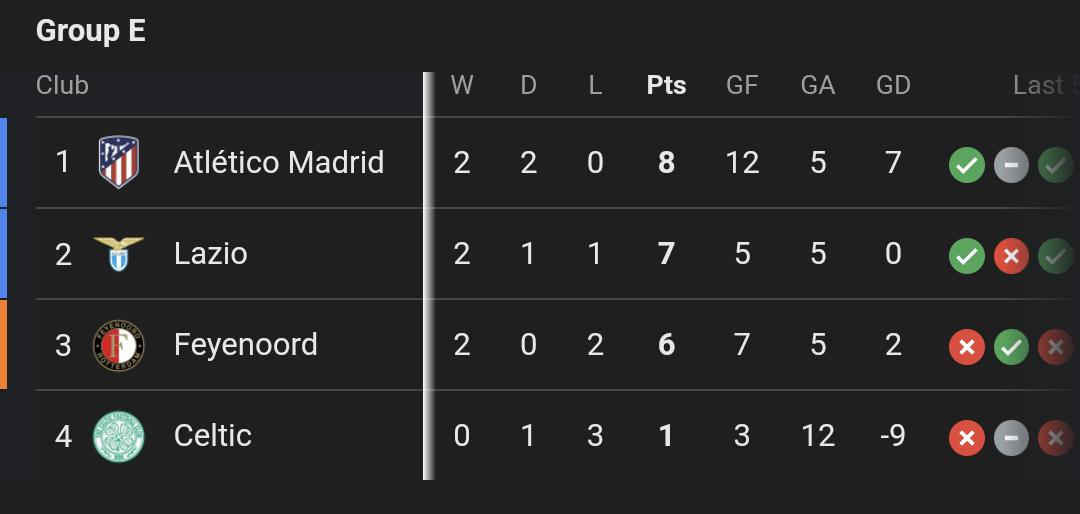Screen dimensions: 1080x514
Task: Open Lazio's red loss result icon
Action: (1011, 256)
